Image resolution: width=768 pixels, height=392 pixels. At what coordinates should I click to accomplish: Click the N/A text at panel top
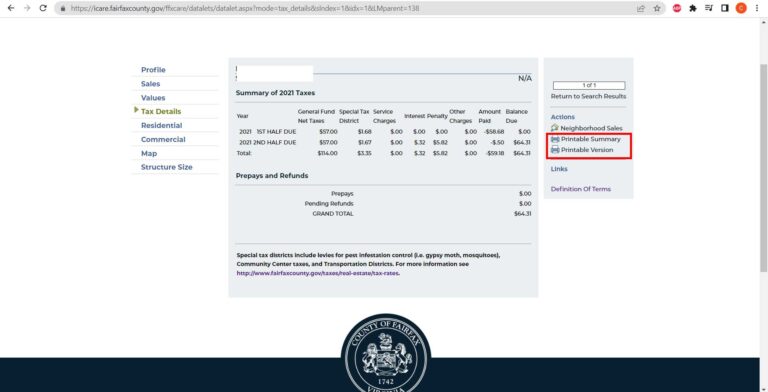(525, 78)
